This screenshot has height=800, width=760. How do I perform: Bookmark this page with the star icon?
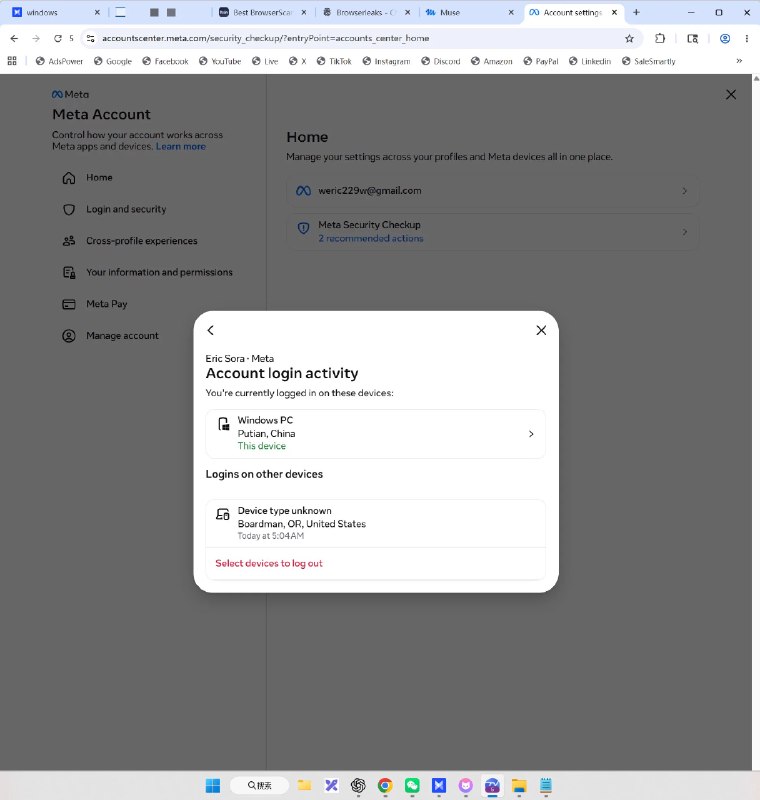pyautogui.click(x=629, y=38)
